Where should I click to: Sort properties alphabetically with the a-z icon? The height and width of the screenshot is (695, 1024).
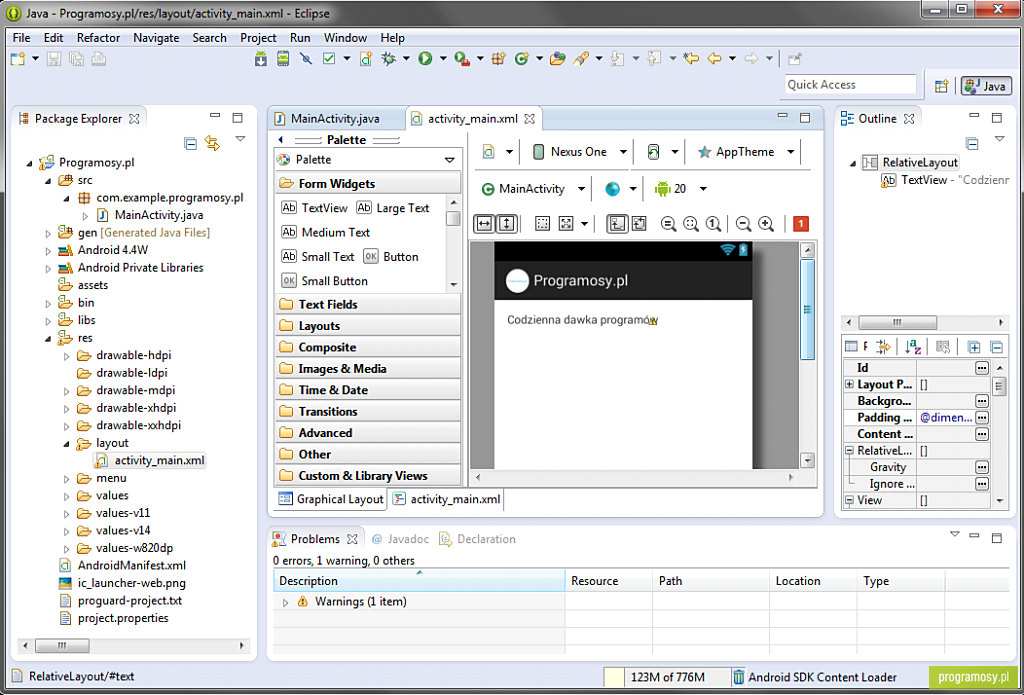pos(913,347)
